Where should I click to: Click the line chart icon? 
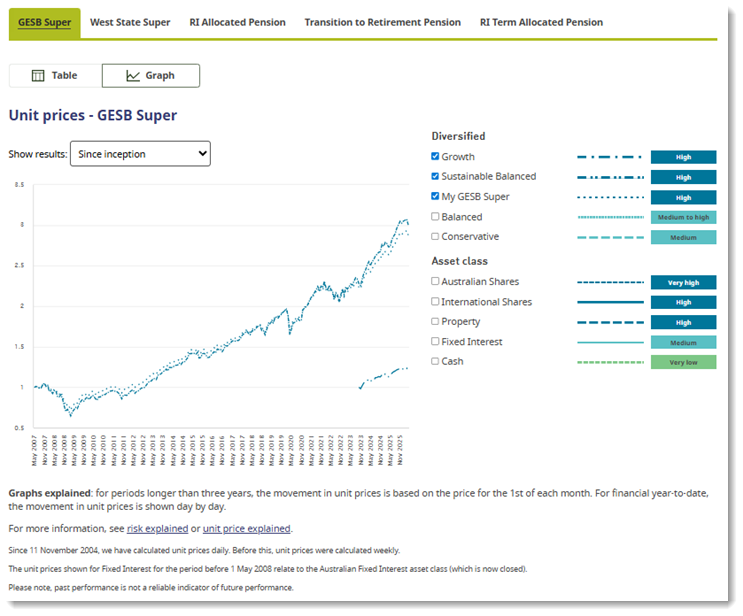coord(133,75)
